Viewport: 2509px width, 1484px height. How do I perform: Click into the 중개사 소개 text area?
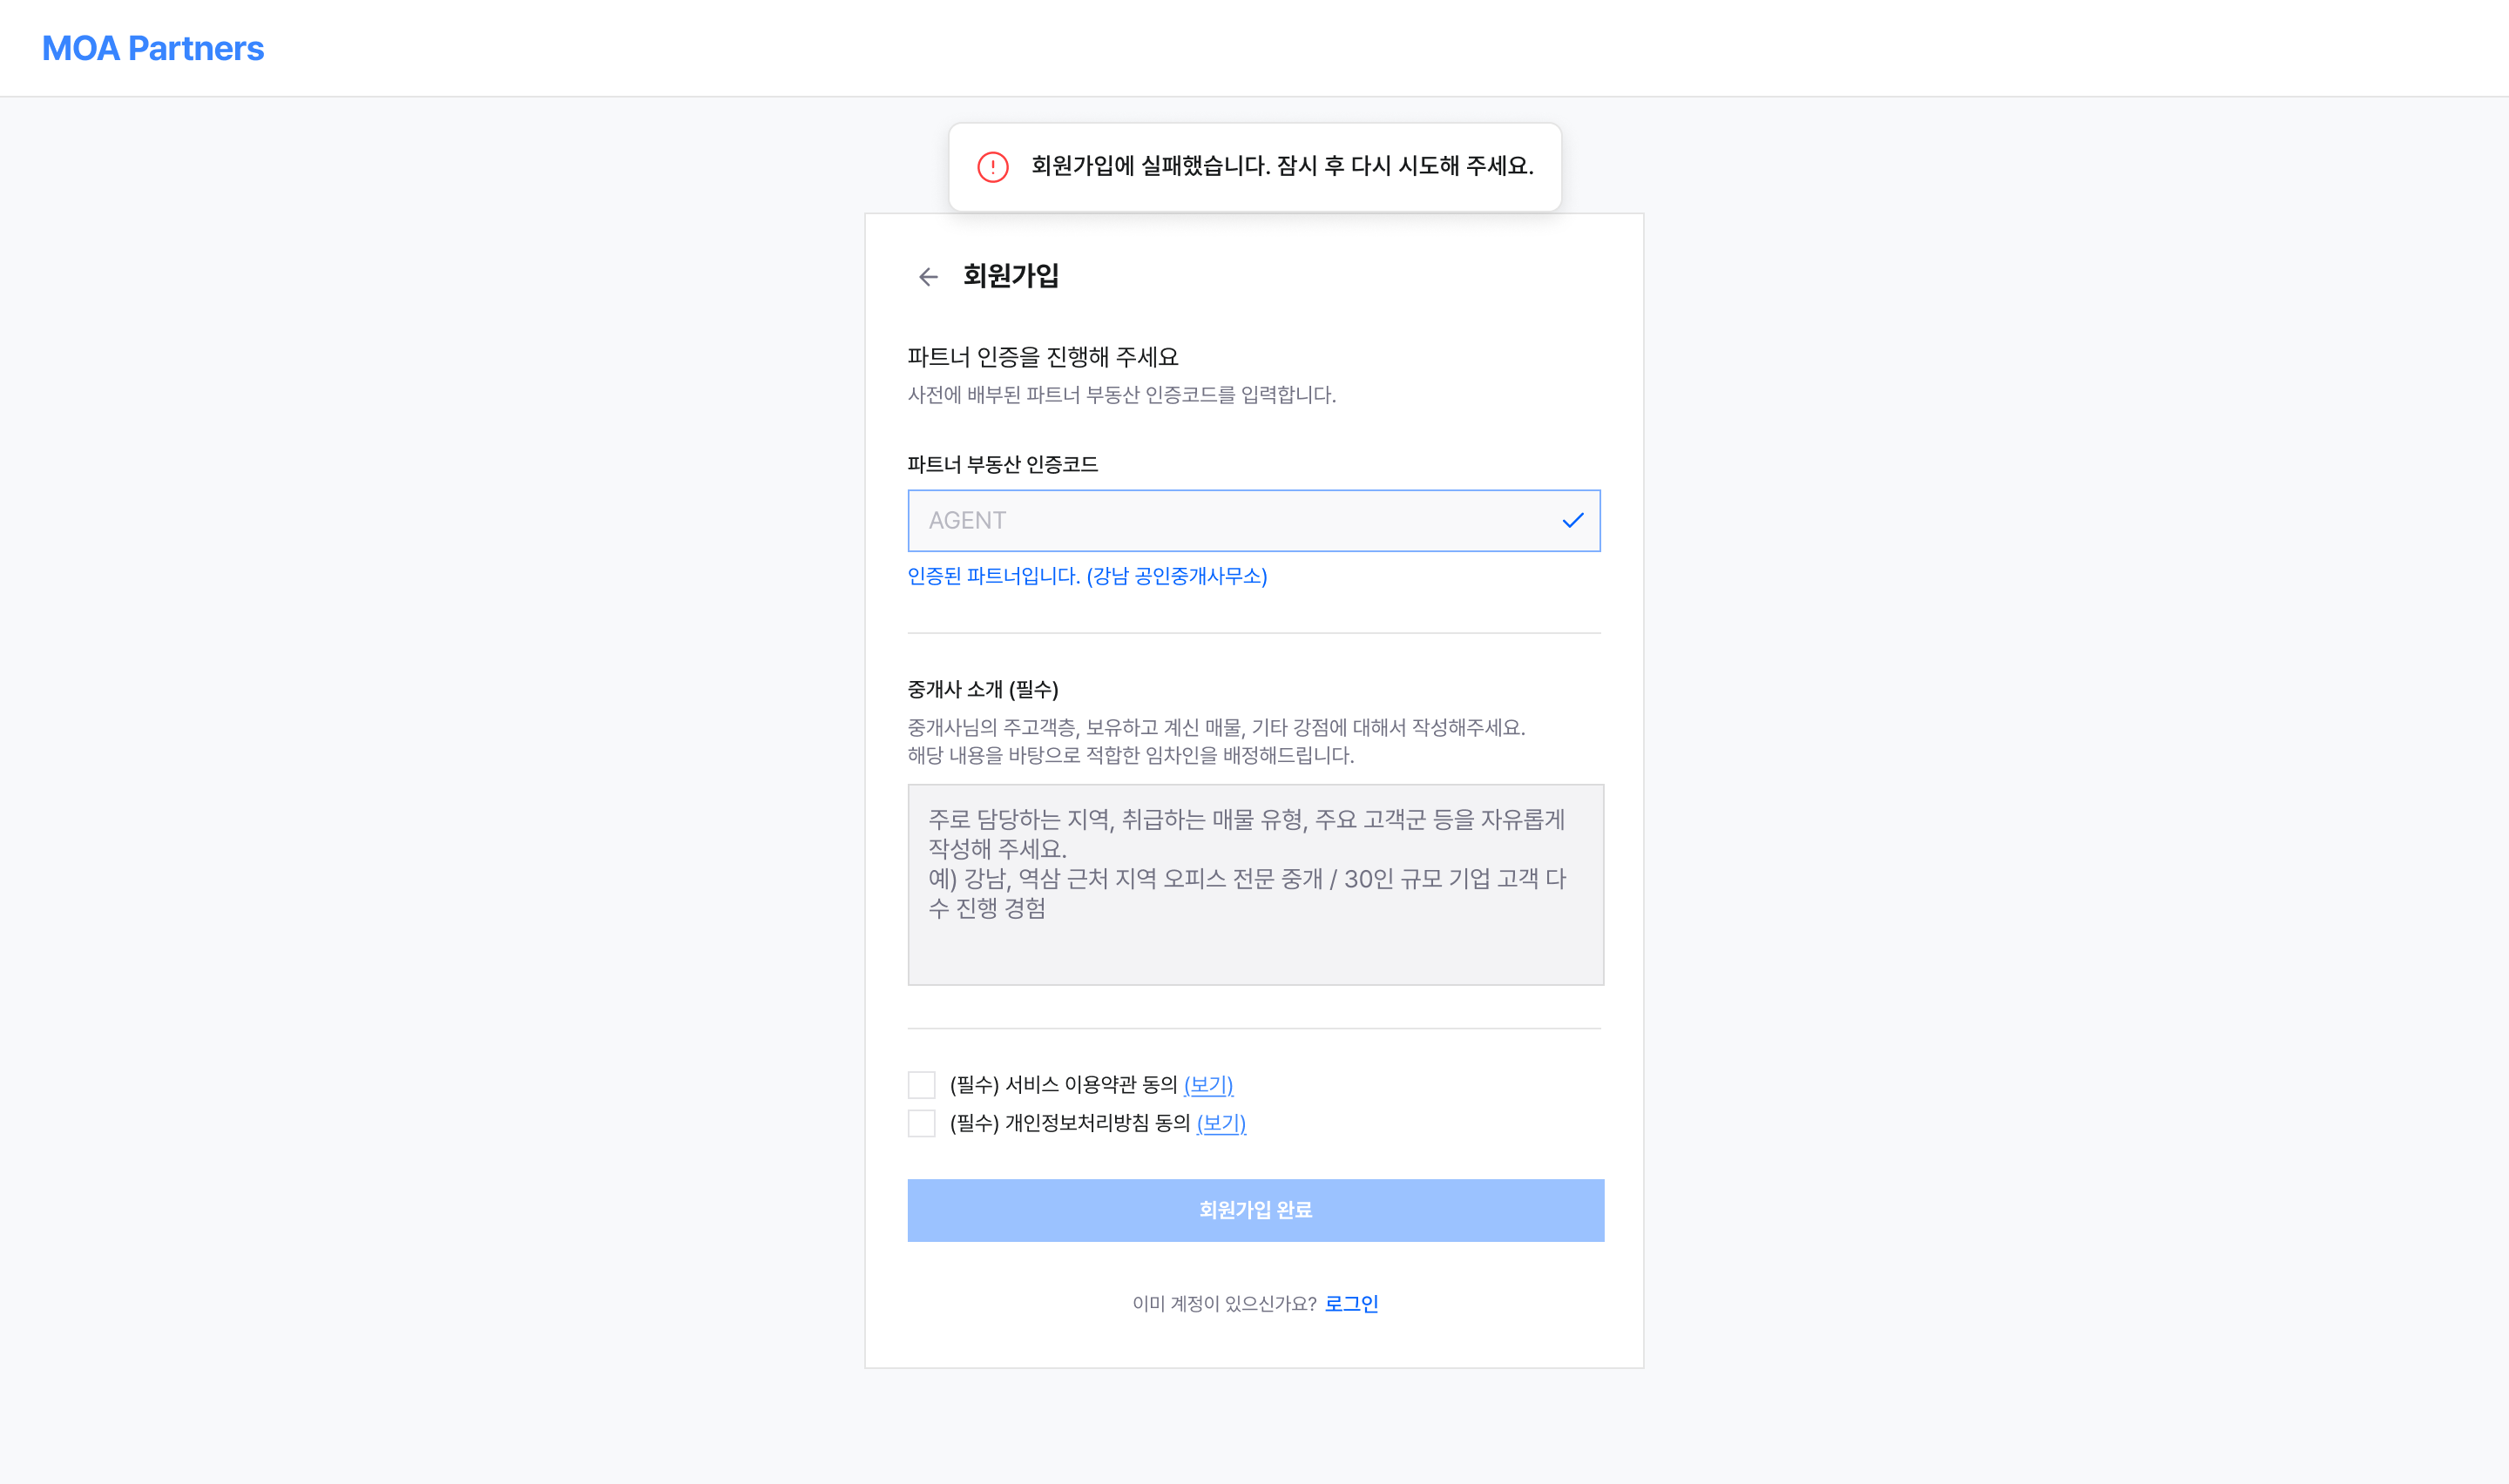[1255, 884]
